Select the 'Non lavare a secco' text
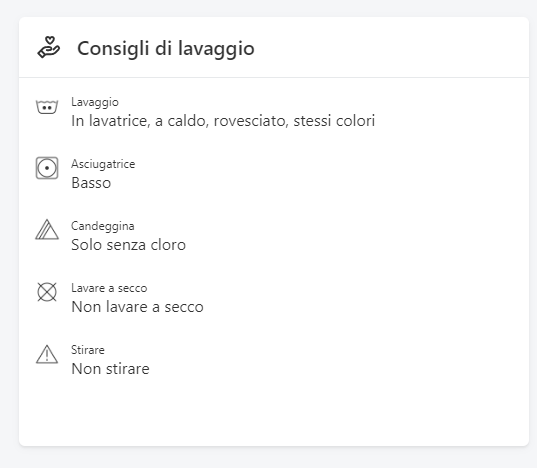 click(x=137, y=307)
